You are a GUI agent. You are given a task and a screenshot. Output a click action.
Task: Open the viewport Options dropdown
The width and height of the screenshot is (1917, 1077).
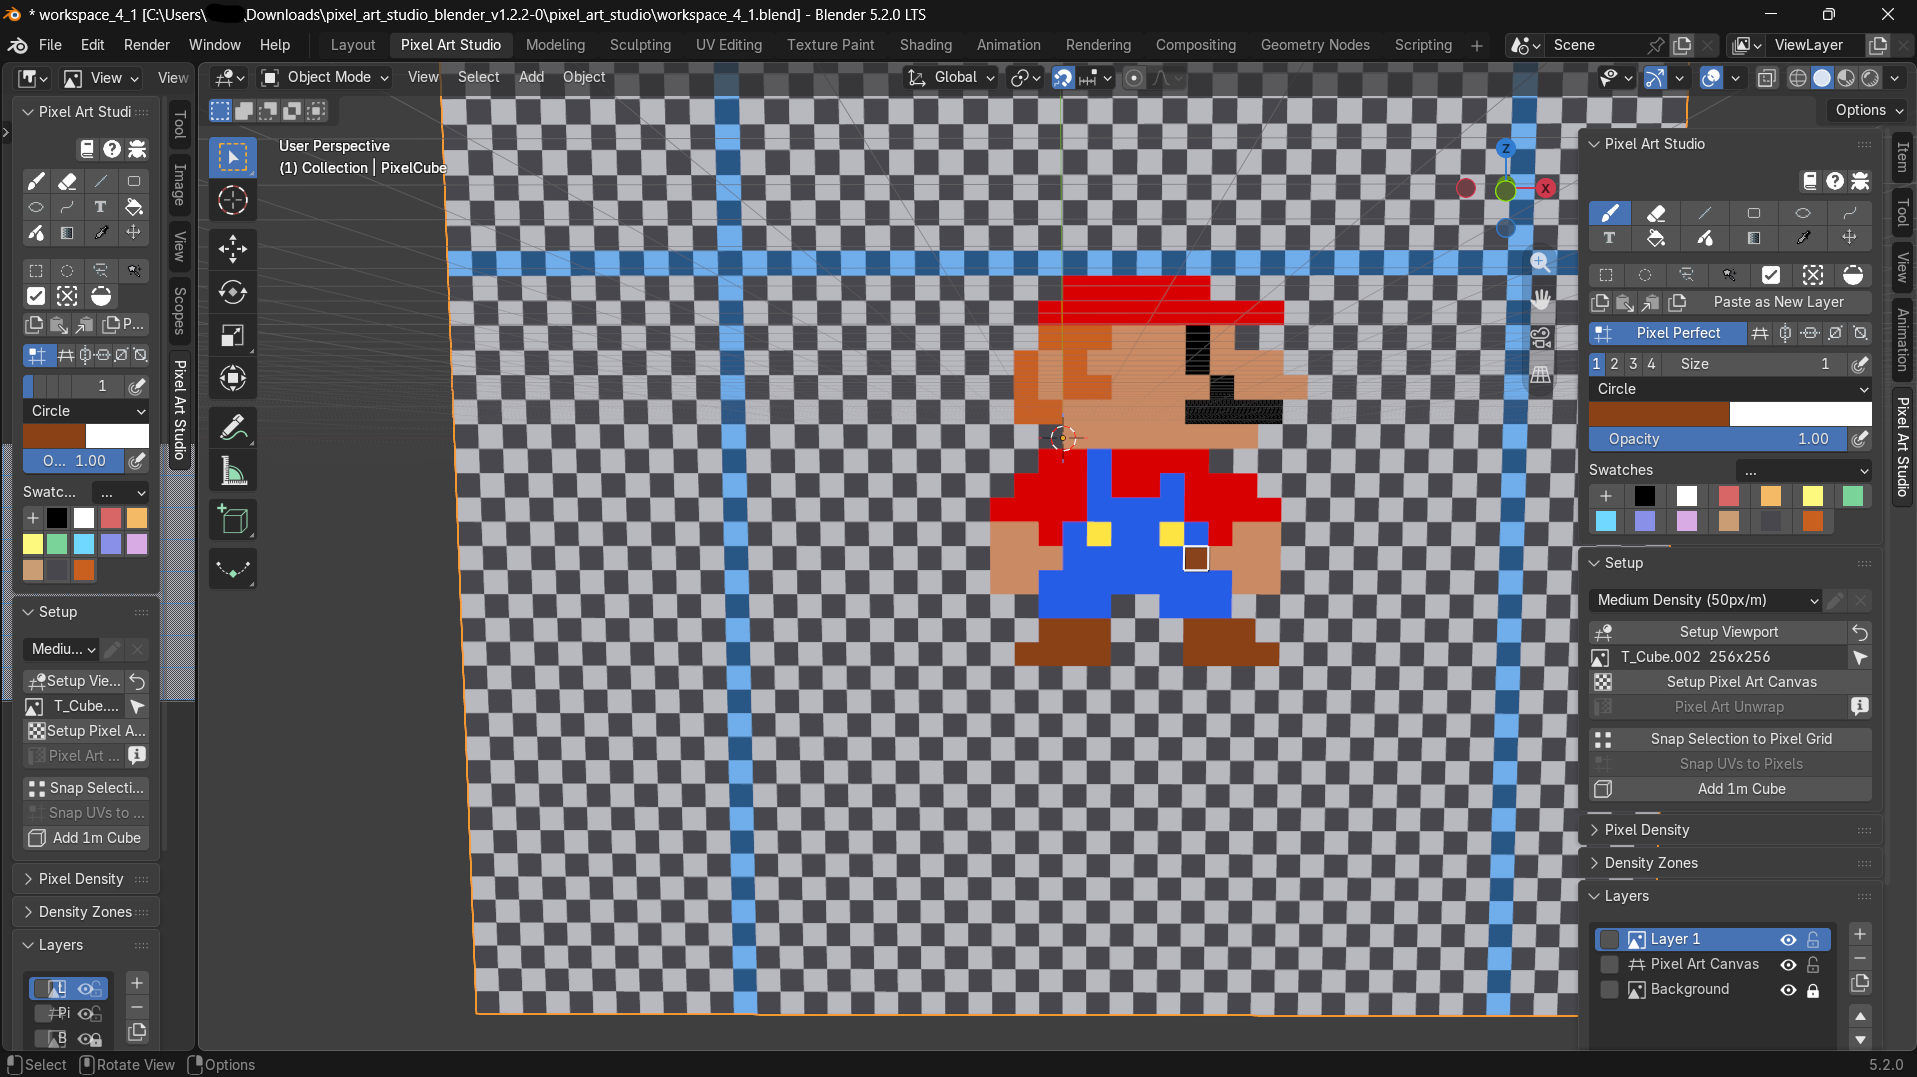click(x=1868, y=110)
